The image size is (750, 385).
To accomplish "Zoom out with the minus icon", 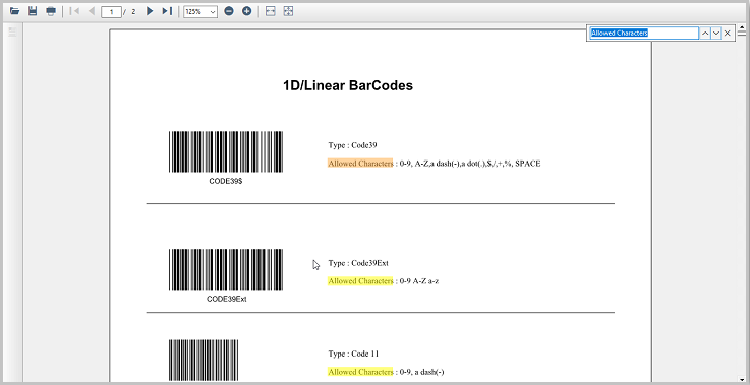I will [x=229, y=11].
